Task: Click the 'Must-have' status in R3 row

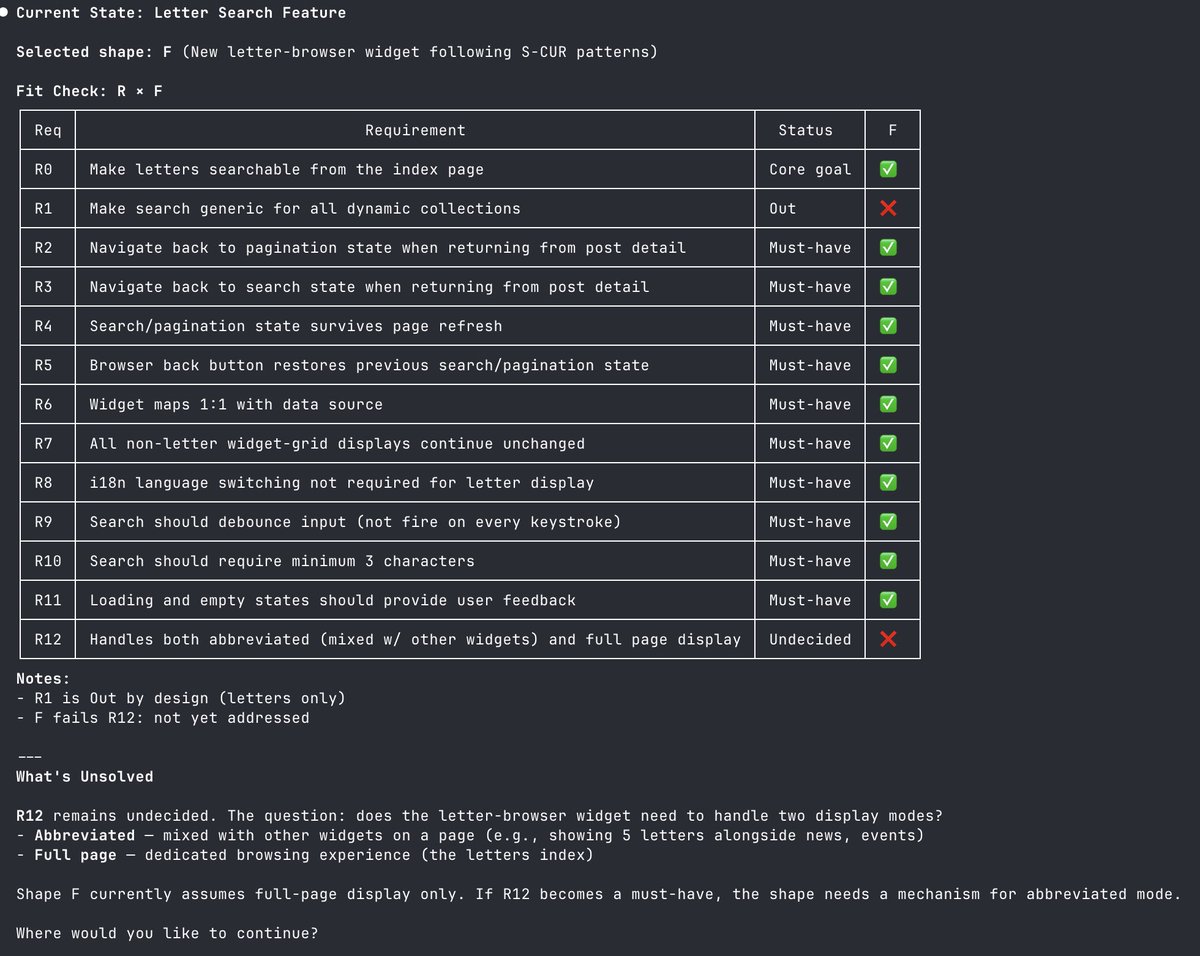Action: (x=810, y=286)
